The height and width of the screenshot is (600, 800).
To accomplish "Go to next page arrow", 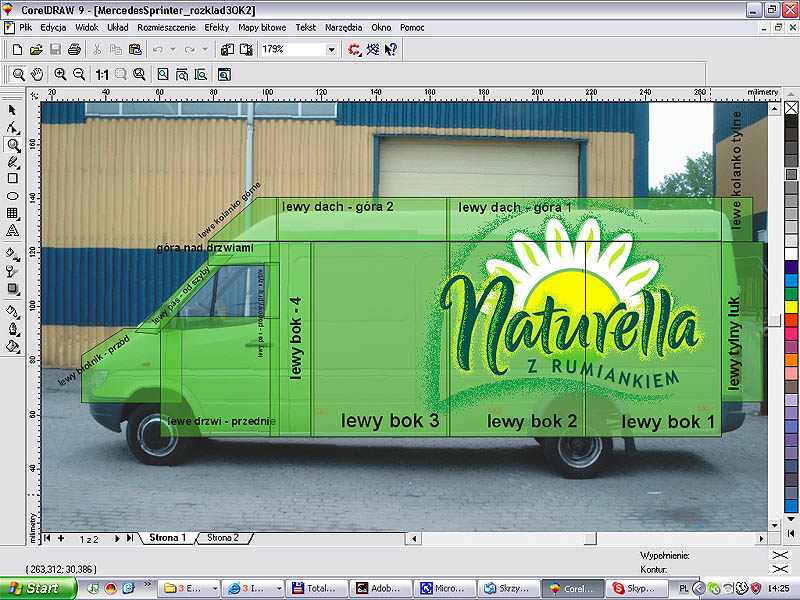I will [117, 538].
